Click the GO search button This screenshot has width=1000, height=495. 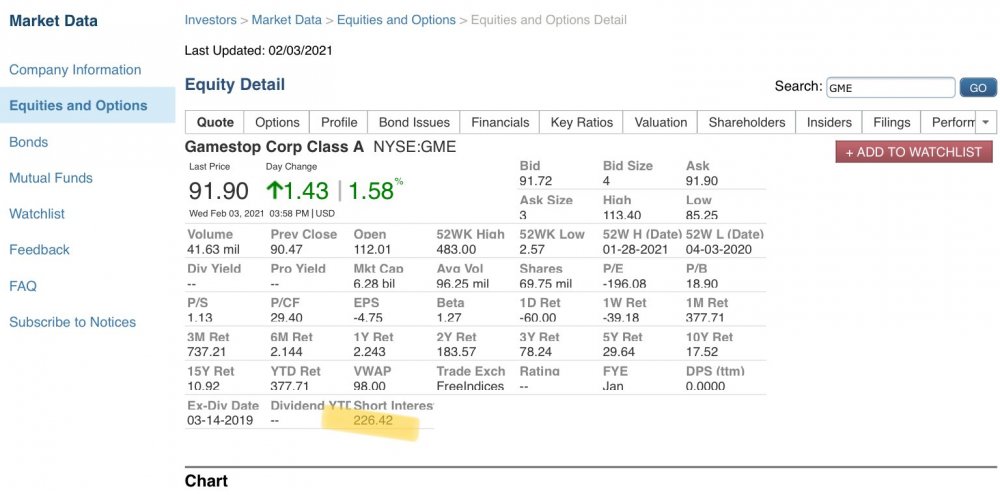click(x=977, y=88)
